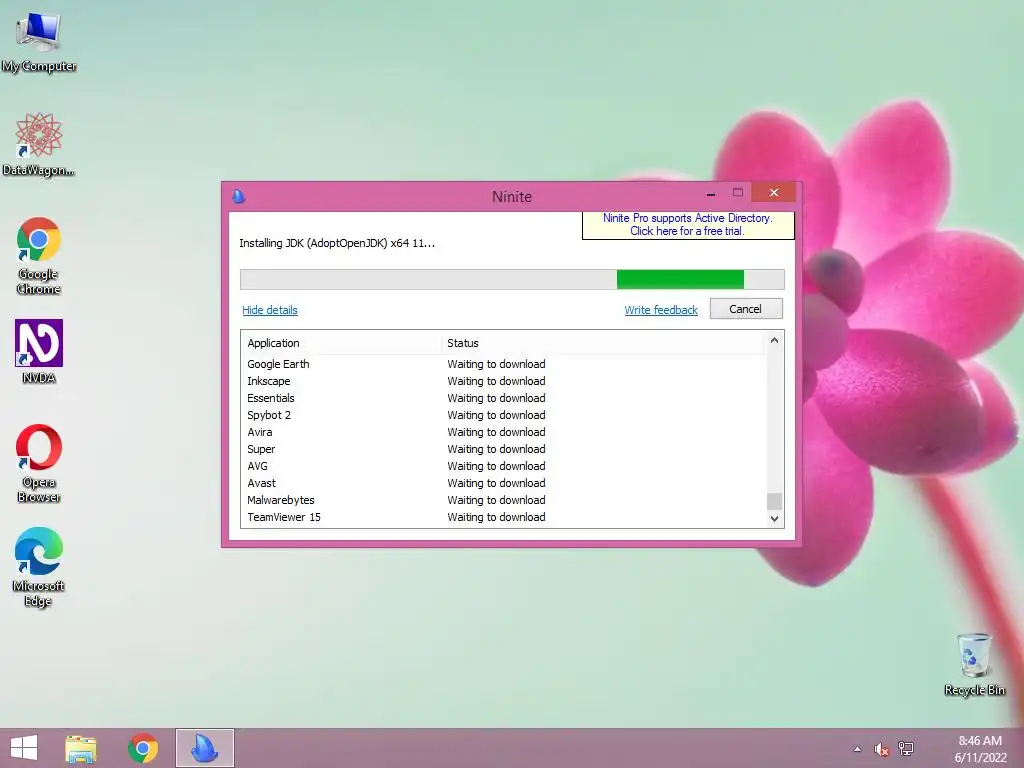Click the Hide details link
The width and height of the screenshot is (1024, 768).
(270, 310)
